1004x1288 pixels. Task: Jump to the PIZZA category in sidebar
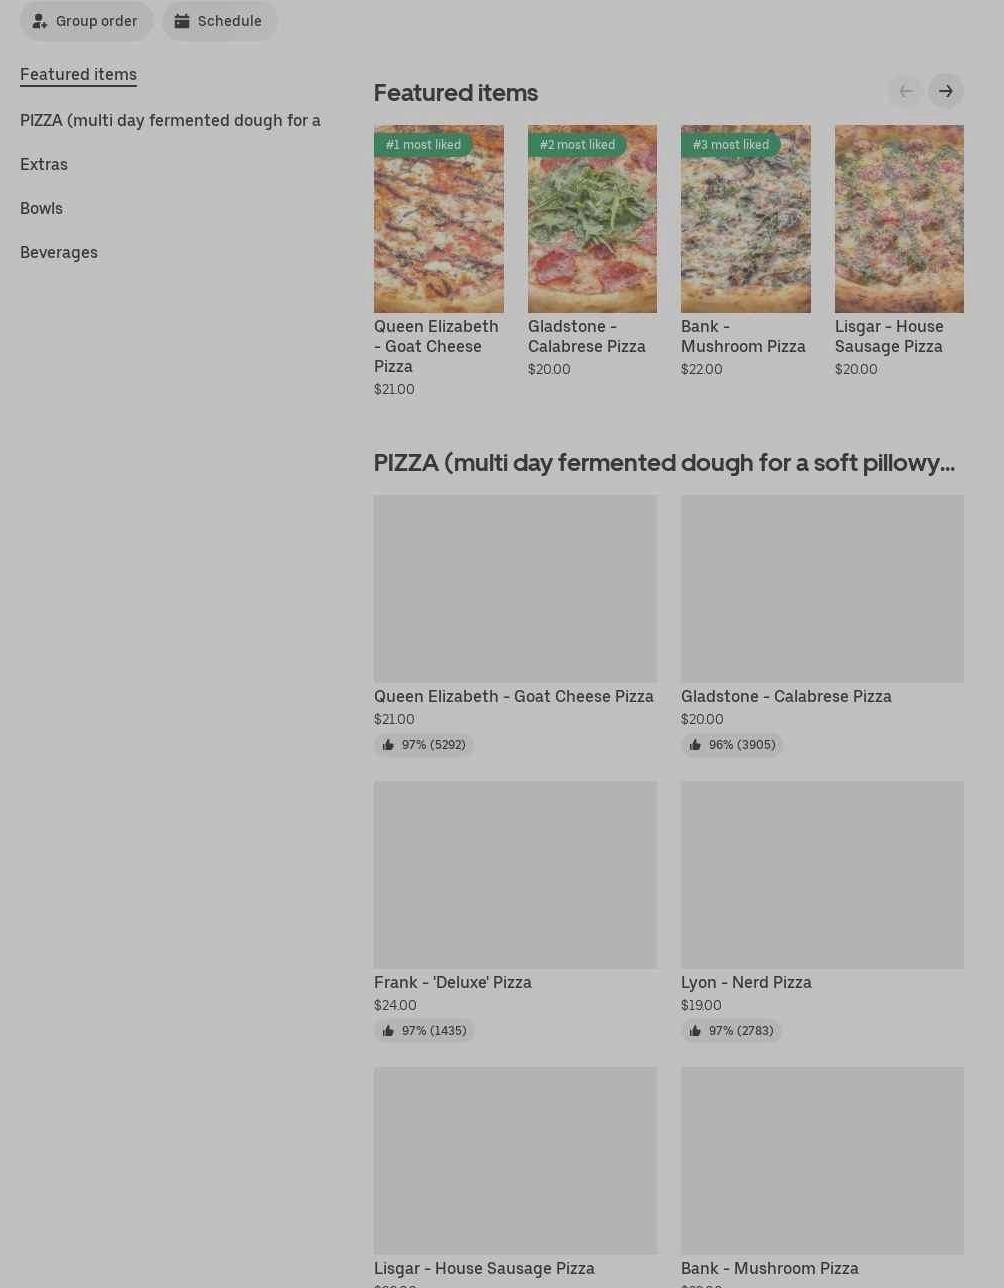170,120
